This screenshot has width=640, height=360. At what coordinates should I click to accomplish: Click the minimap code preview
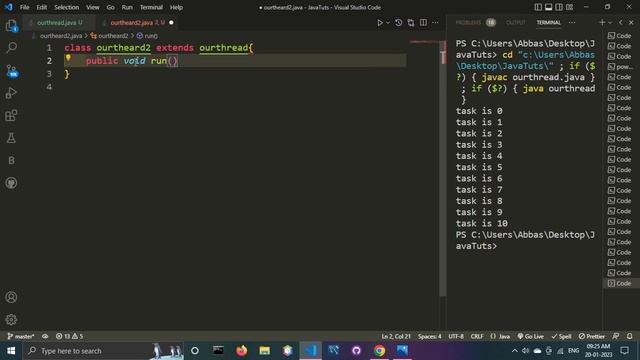424,42
